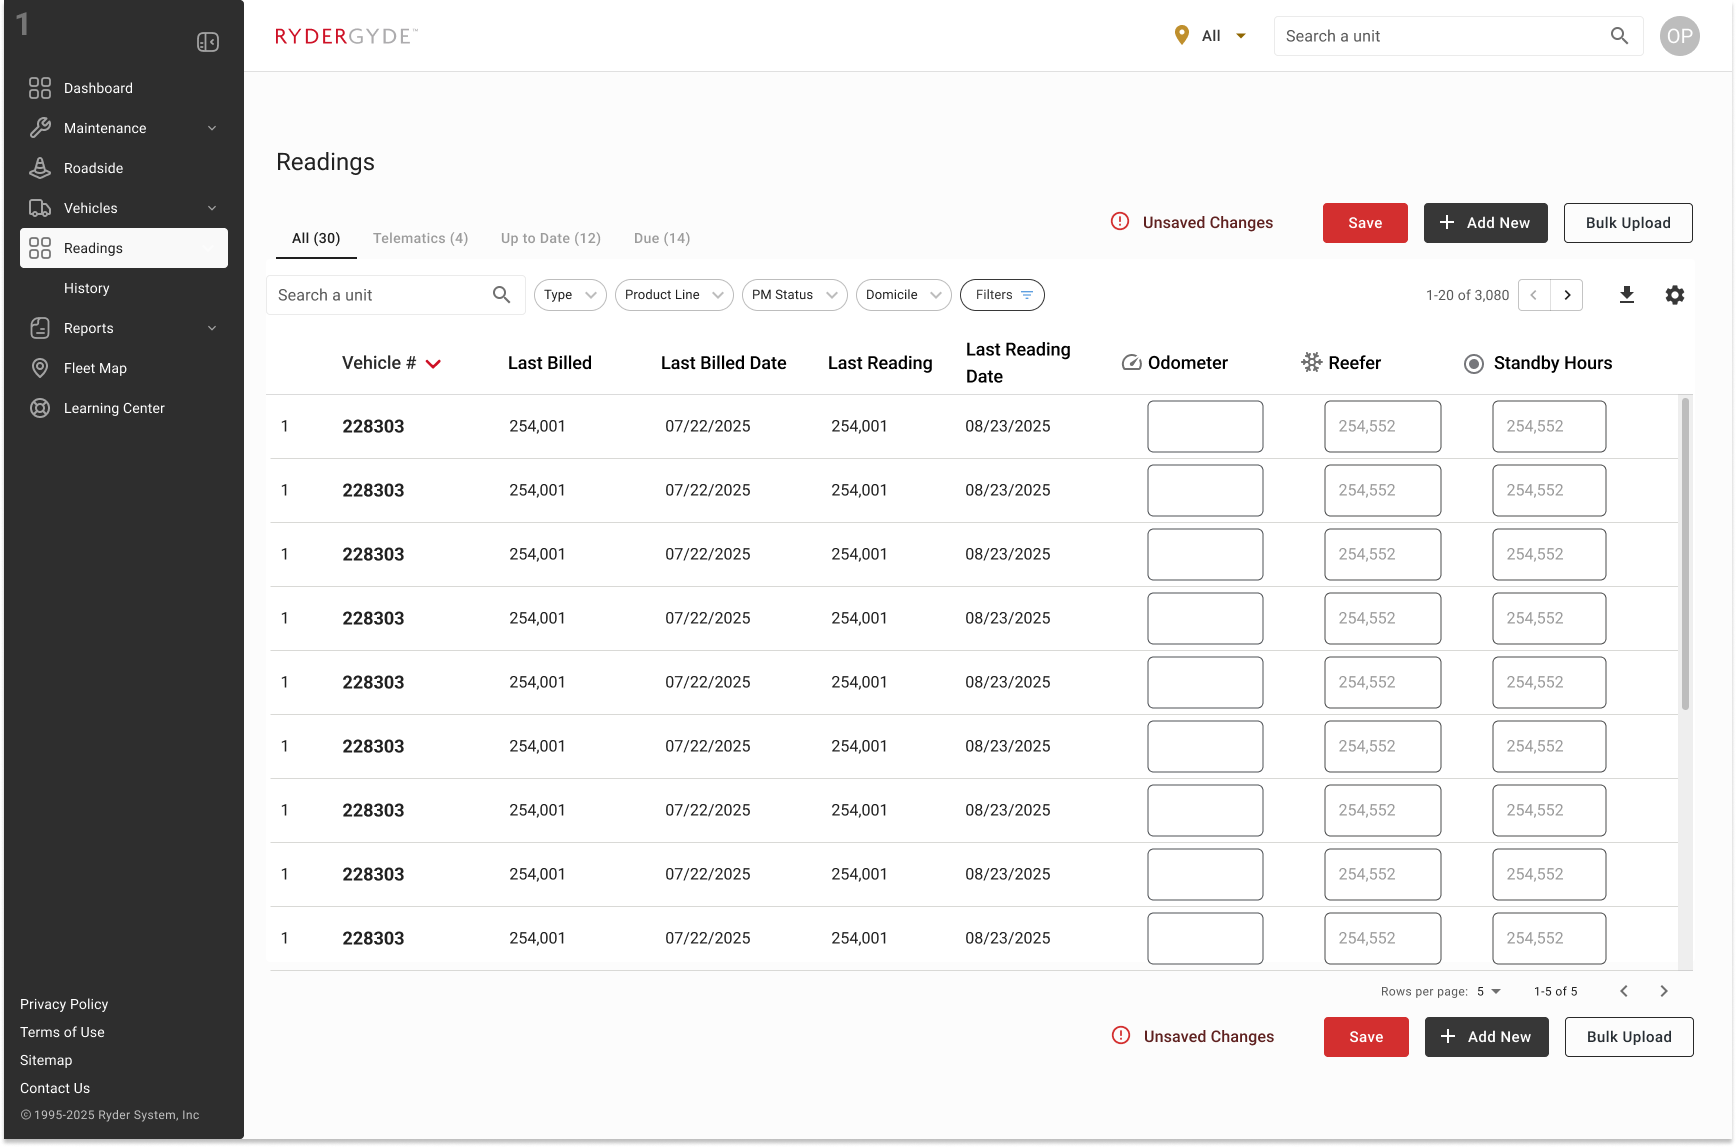Sort by Vehicle # column arrow

point(433,364)
